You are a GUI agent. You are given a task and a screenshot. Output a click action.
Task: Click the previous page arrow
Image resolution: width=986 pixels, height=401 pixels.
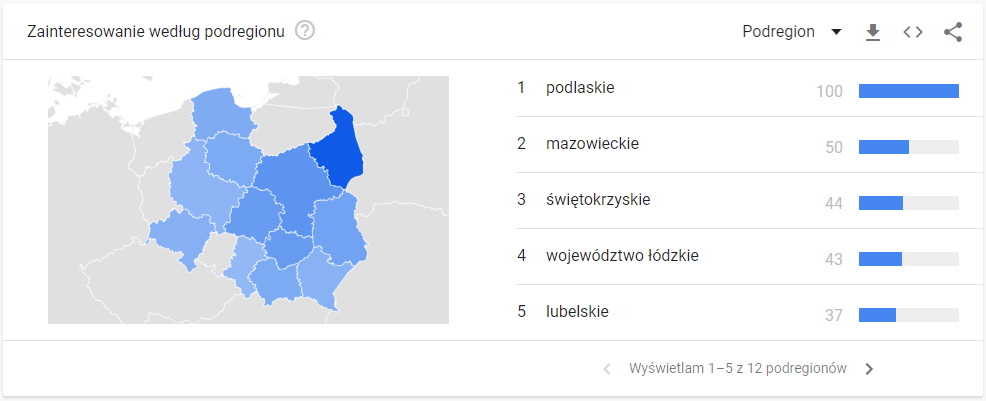click(x=607, y=369)
